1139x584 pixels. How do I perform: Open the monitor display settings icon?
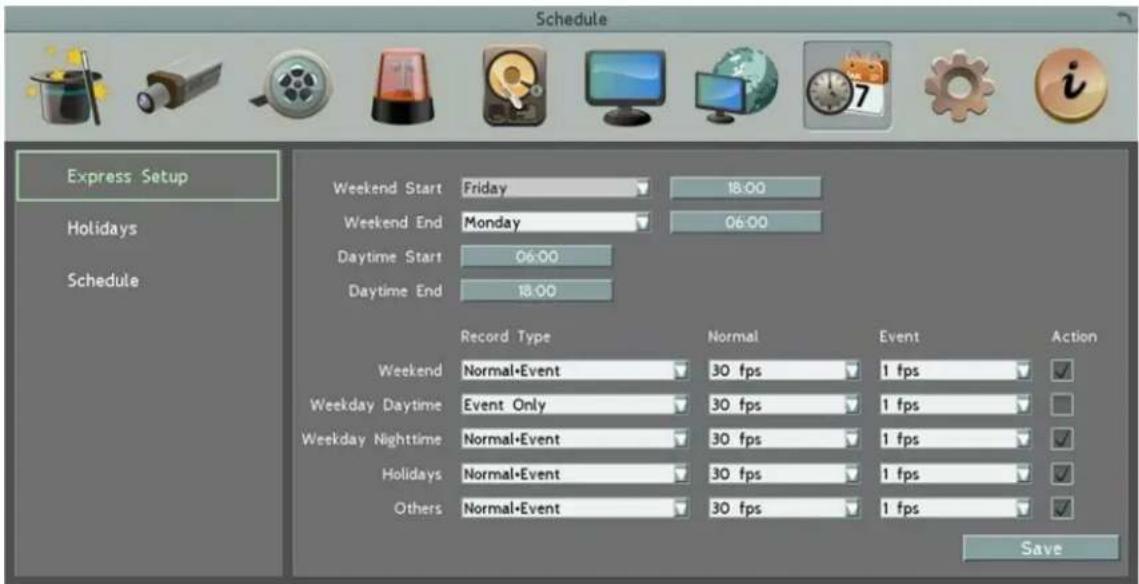coord(625,86)
